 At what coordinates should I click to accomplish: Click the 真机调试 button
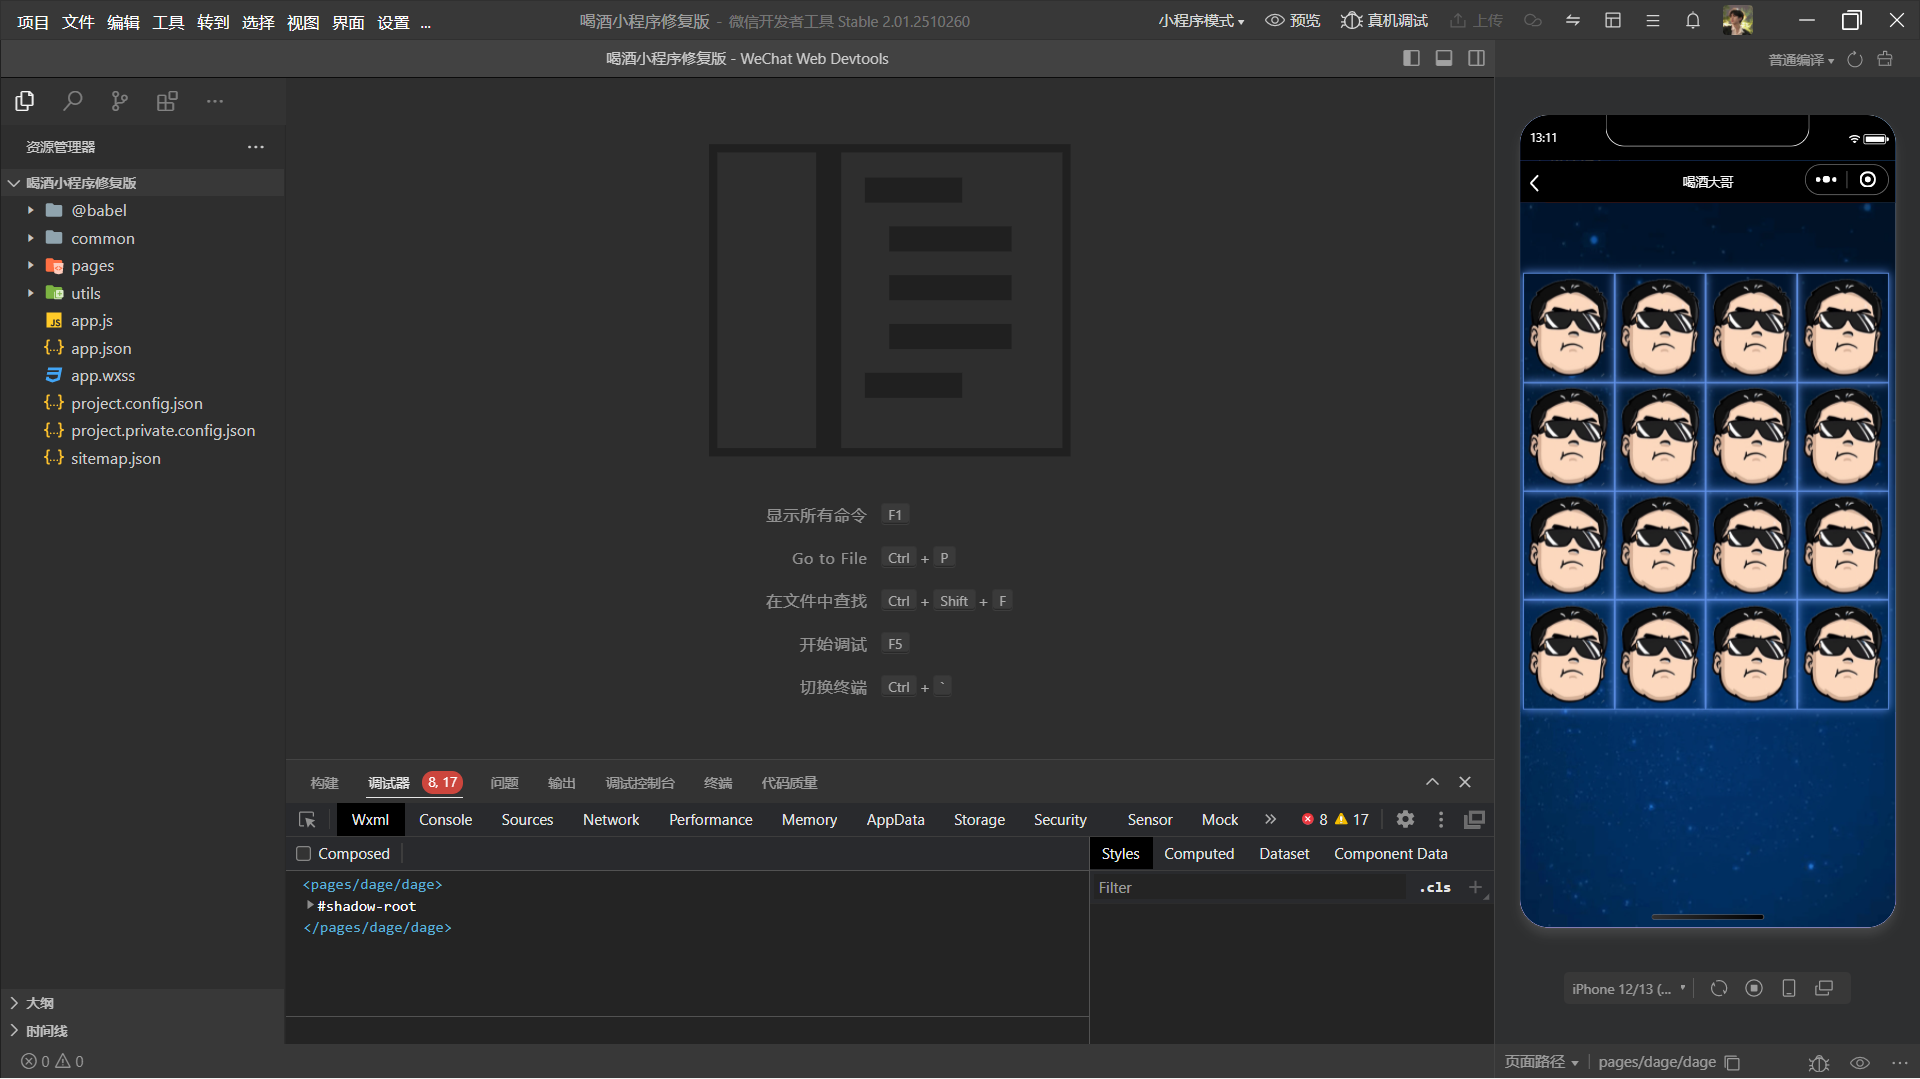1385,21
